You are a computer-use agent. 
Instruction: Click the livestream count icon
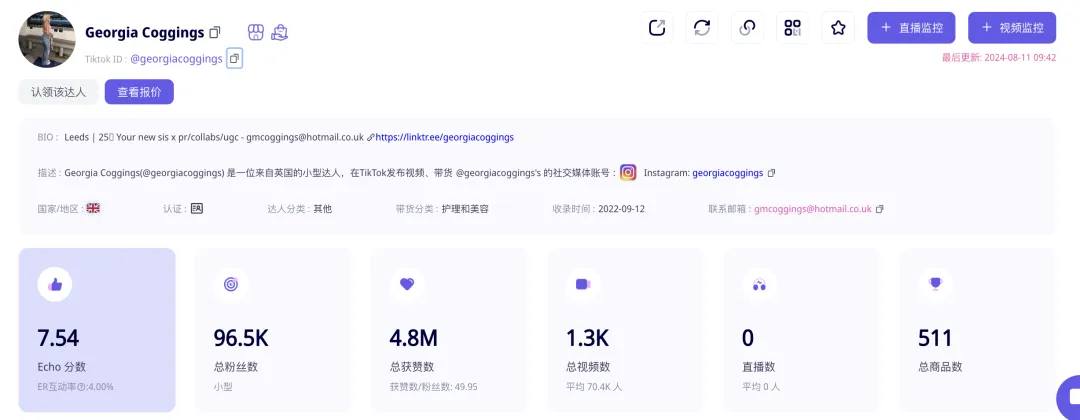(x=760, y=284)
